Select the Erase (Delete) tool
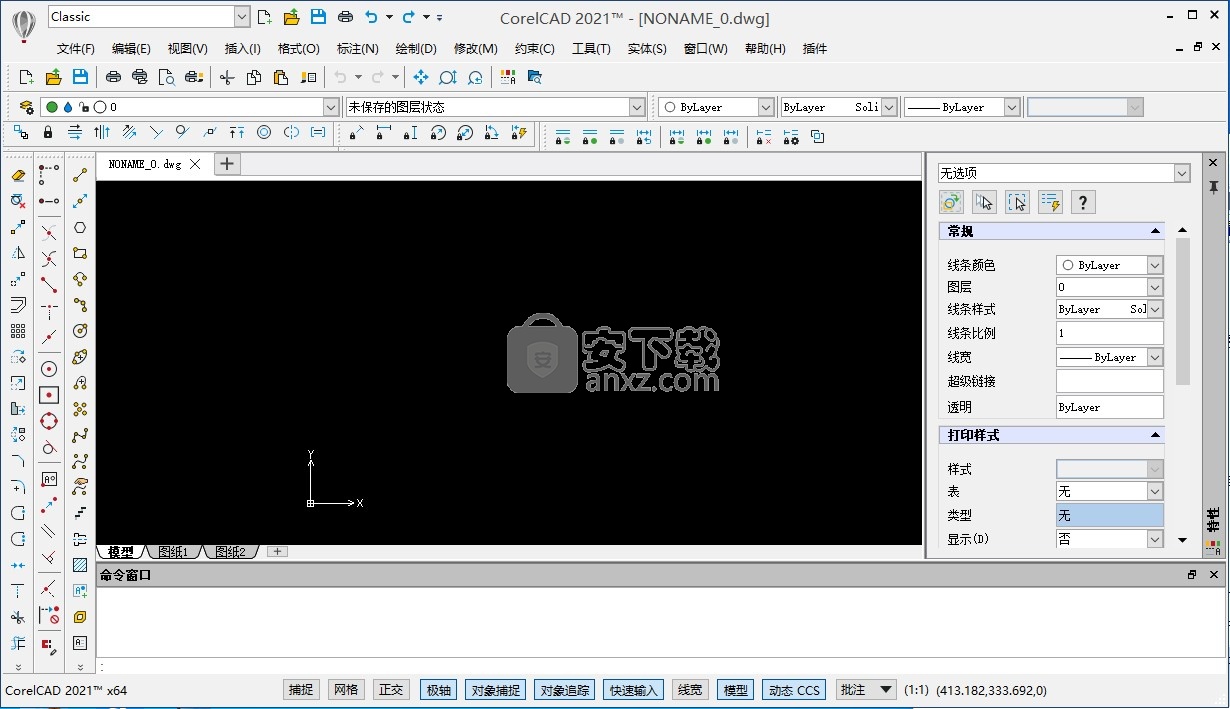The height and width of the screenshot is (709, 1230). pyautogui.click(x=17, y=175)
